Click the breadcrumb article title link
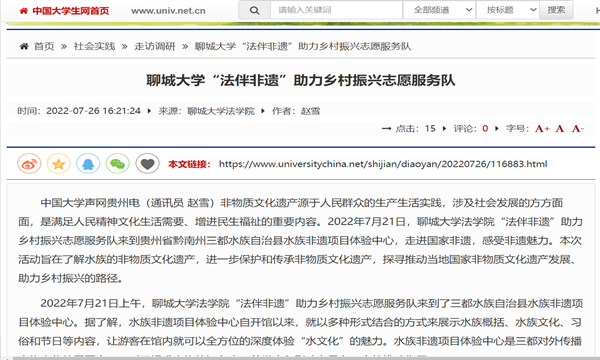Image resolution: width=600 pixels, height=360 pixels. point(303,47)
